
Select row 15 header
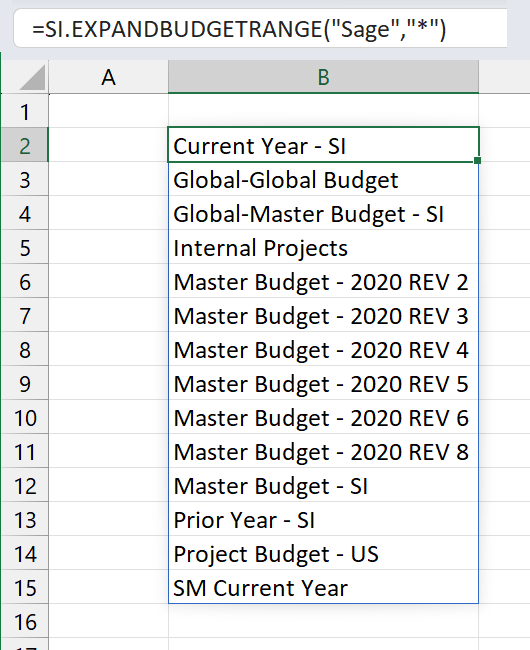(24, 587)
